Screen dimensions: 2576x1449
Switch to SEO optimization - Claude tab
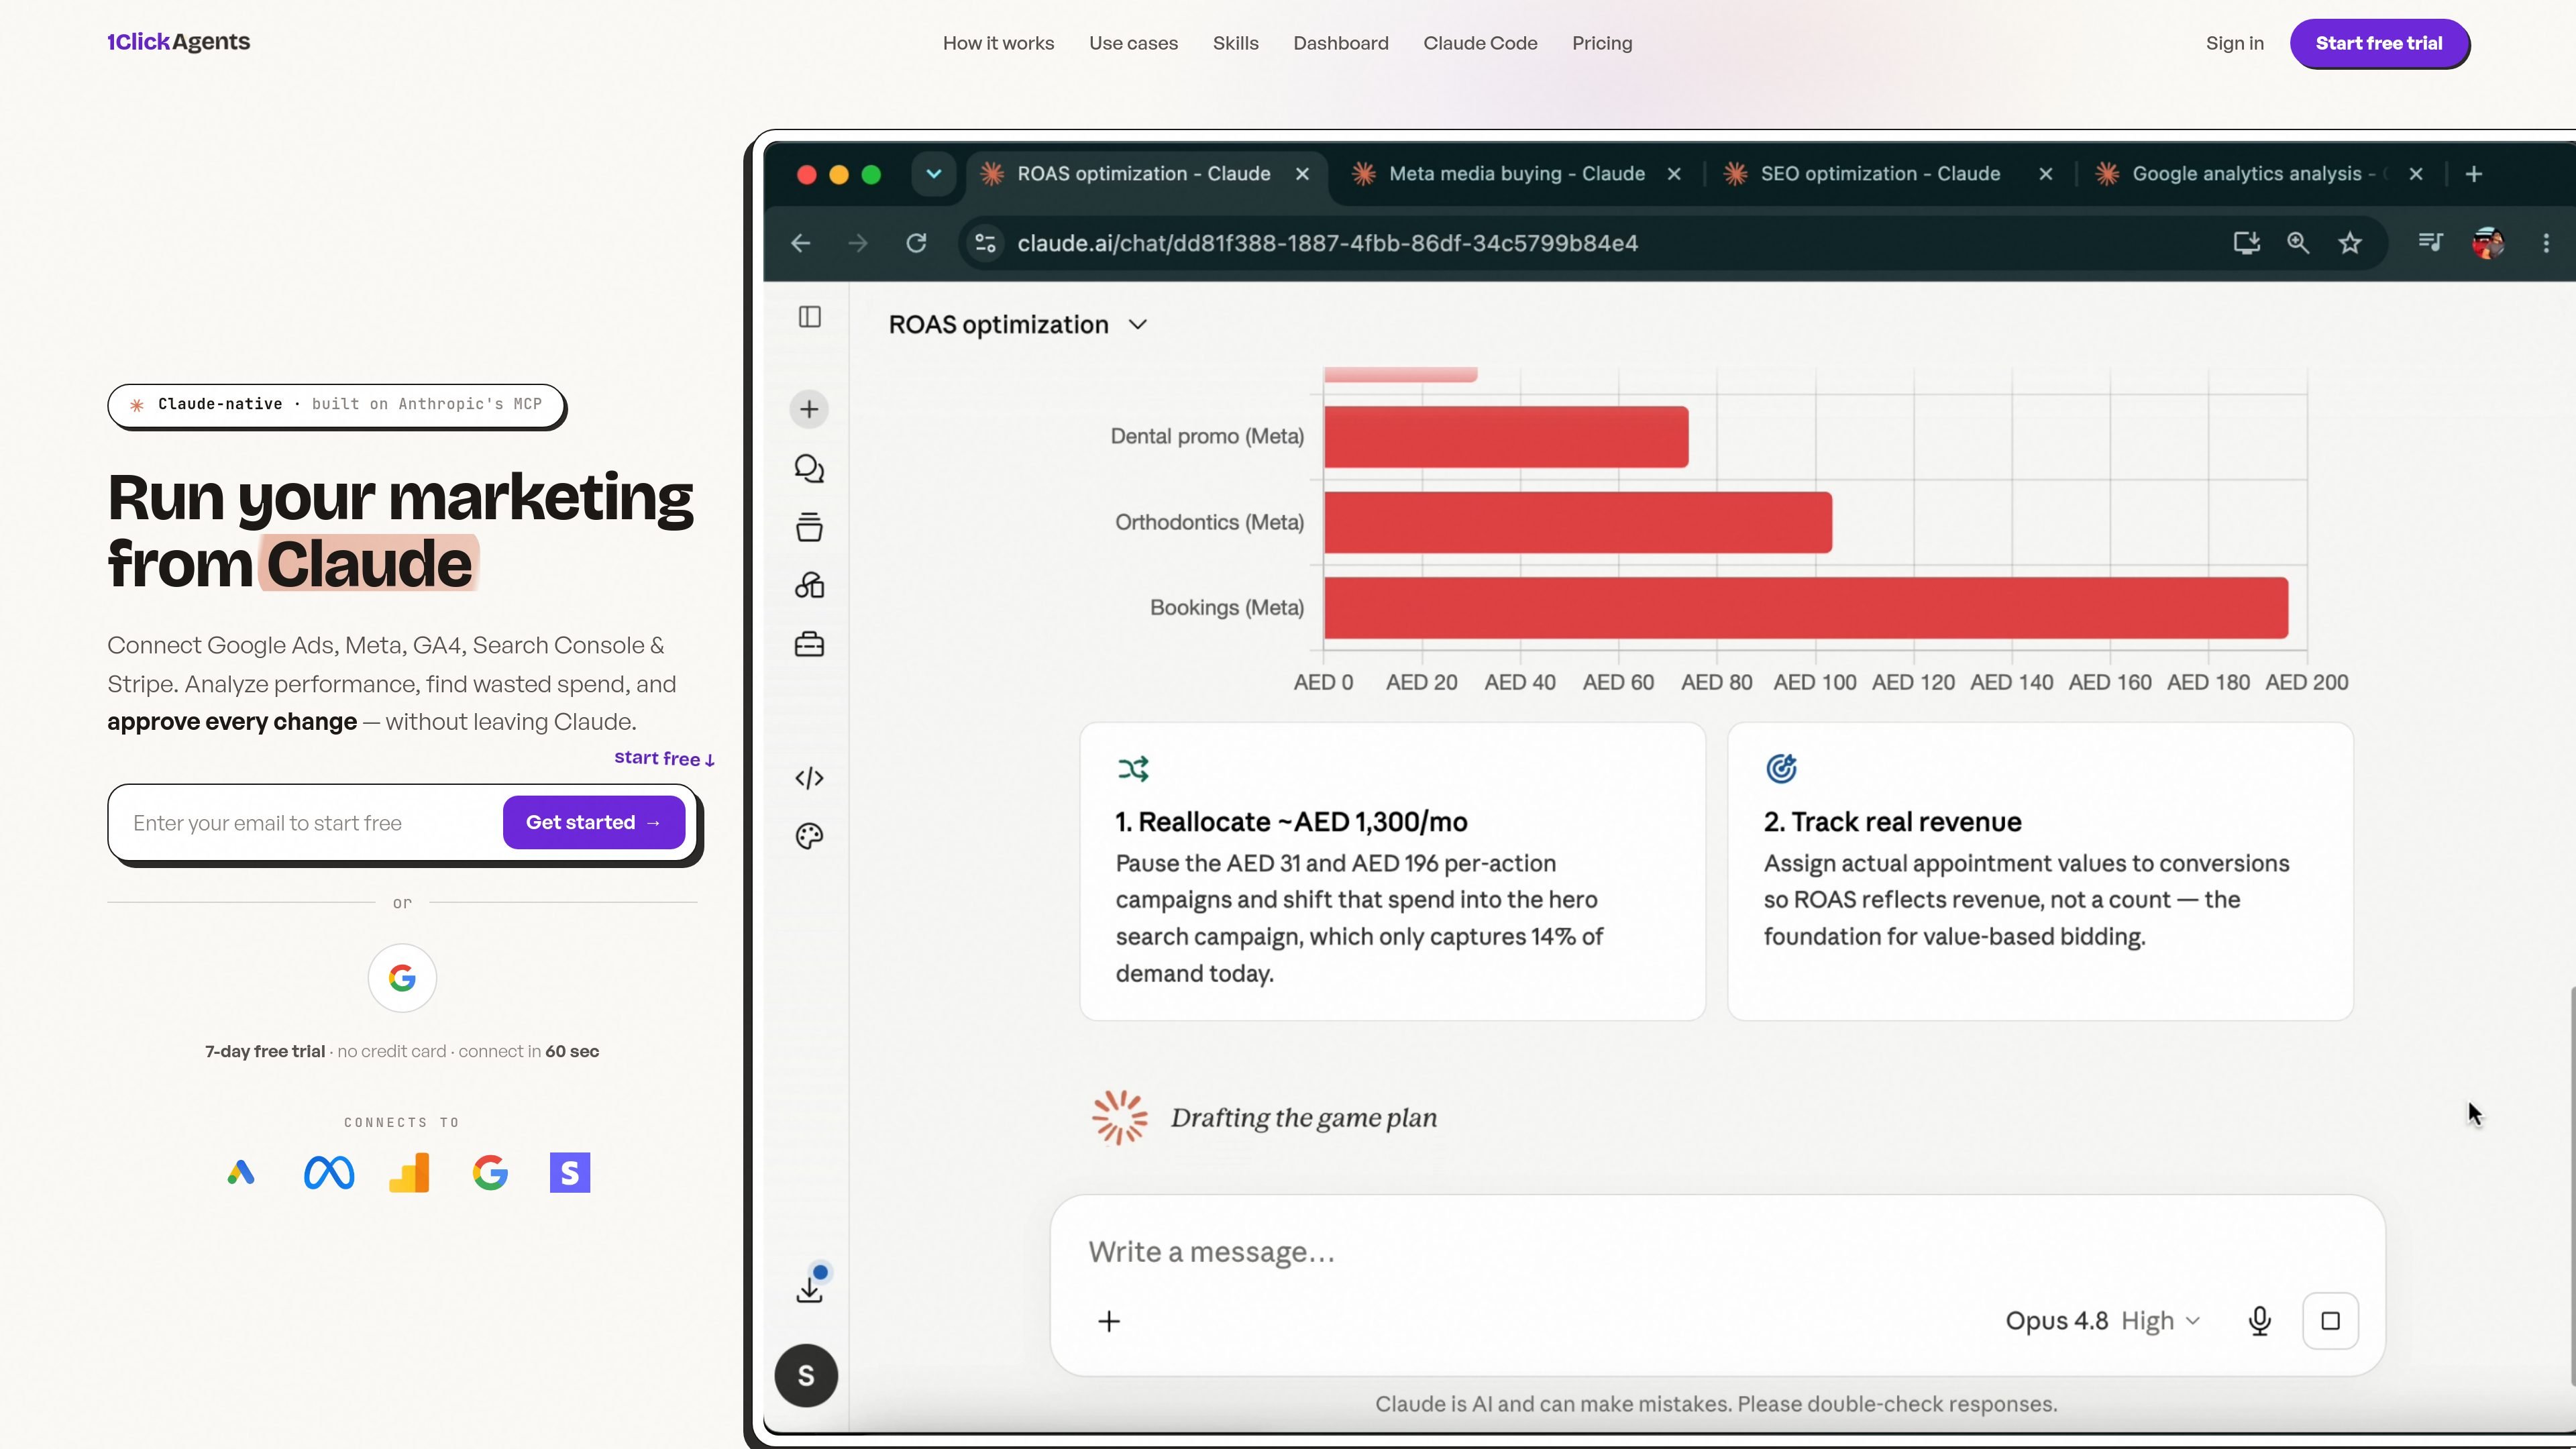click(1880, 174)
